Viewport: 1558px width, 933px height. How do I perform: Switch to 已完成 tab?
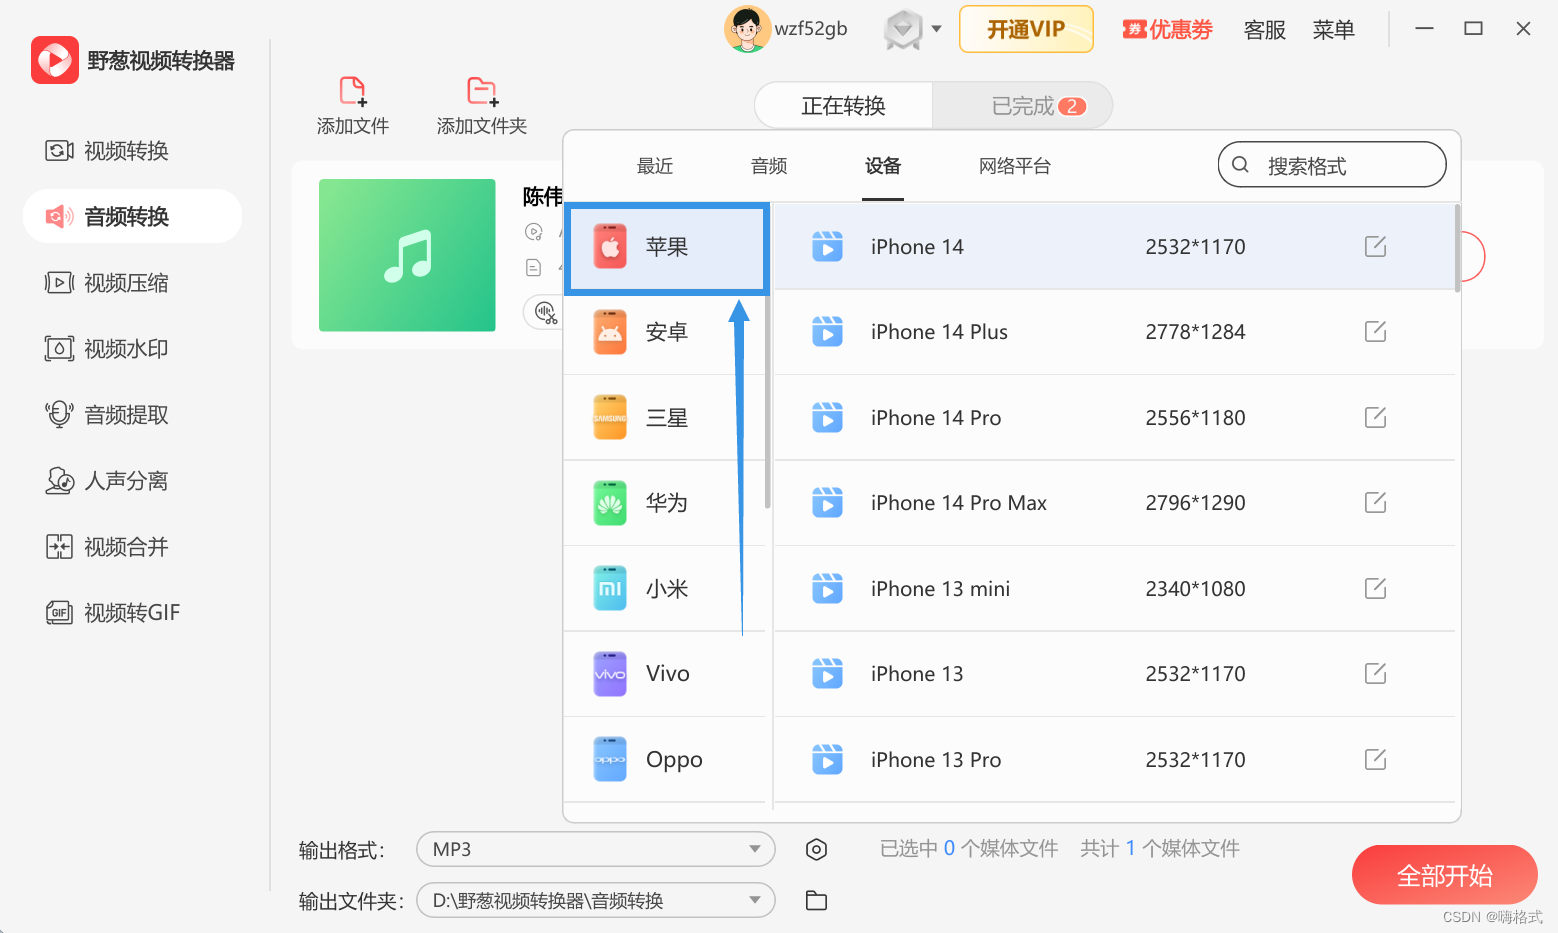pyautogui.click(x=1022, y=106)
